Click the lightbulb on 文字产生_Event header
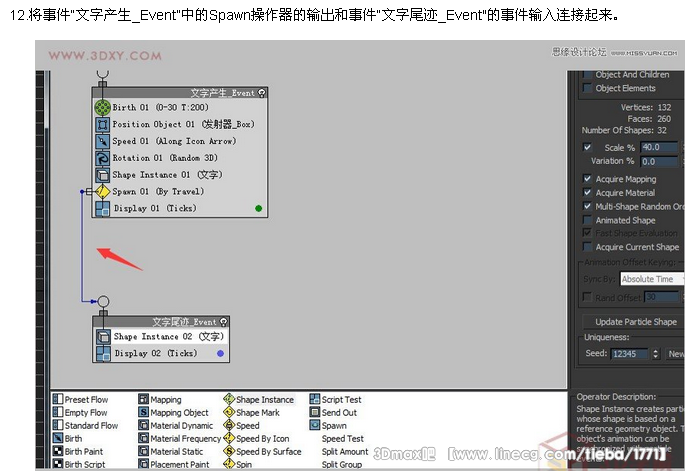Image resolution: width=695 pixels, height=471 pixels. [x=262, y=93]
